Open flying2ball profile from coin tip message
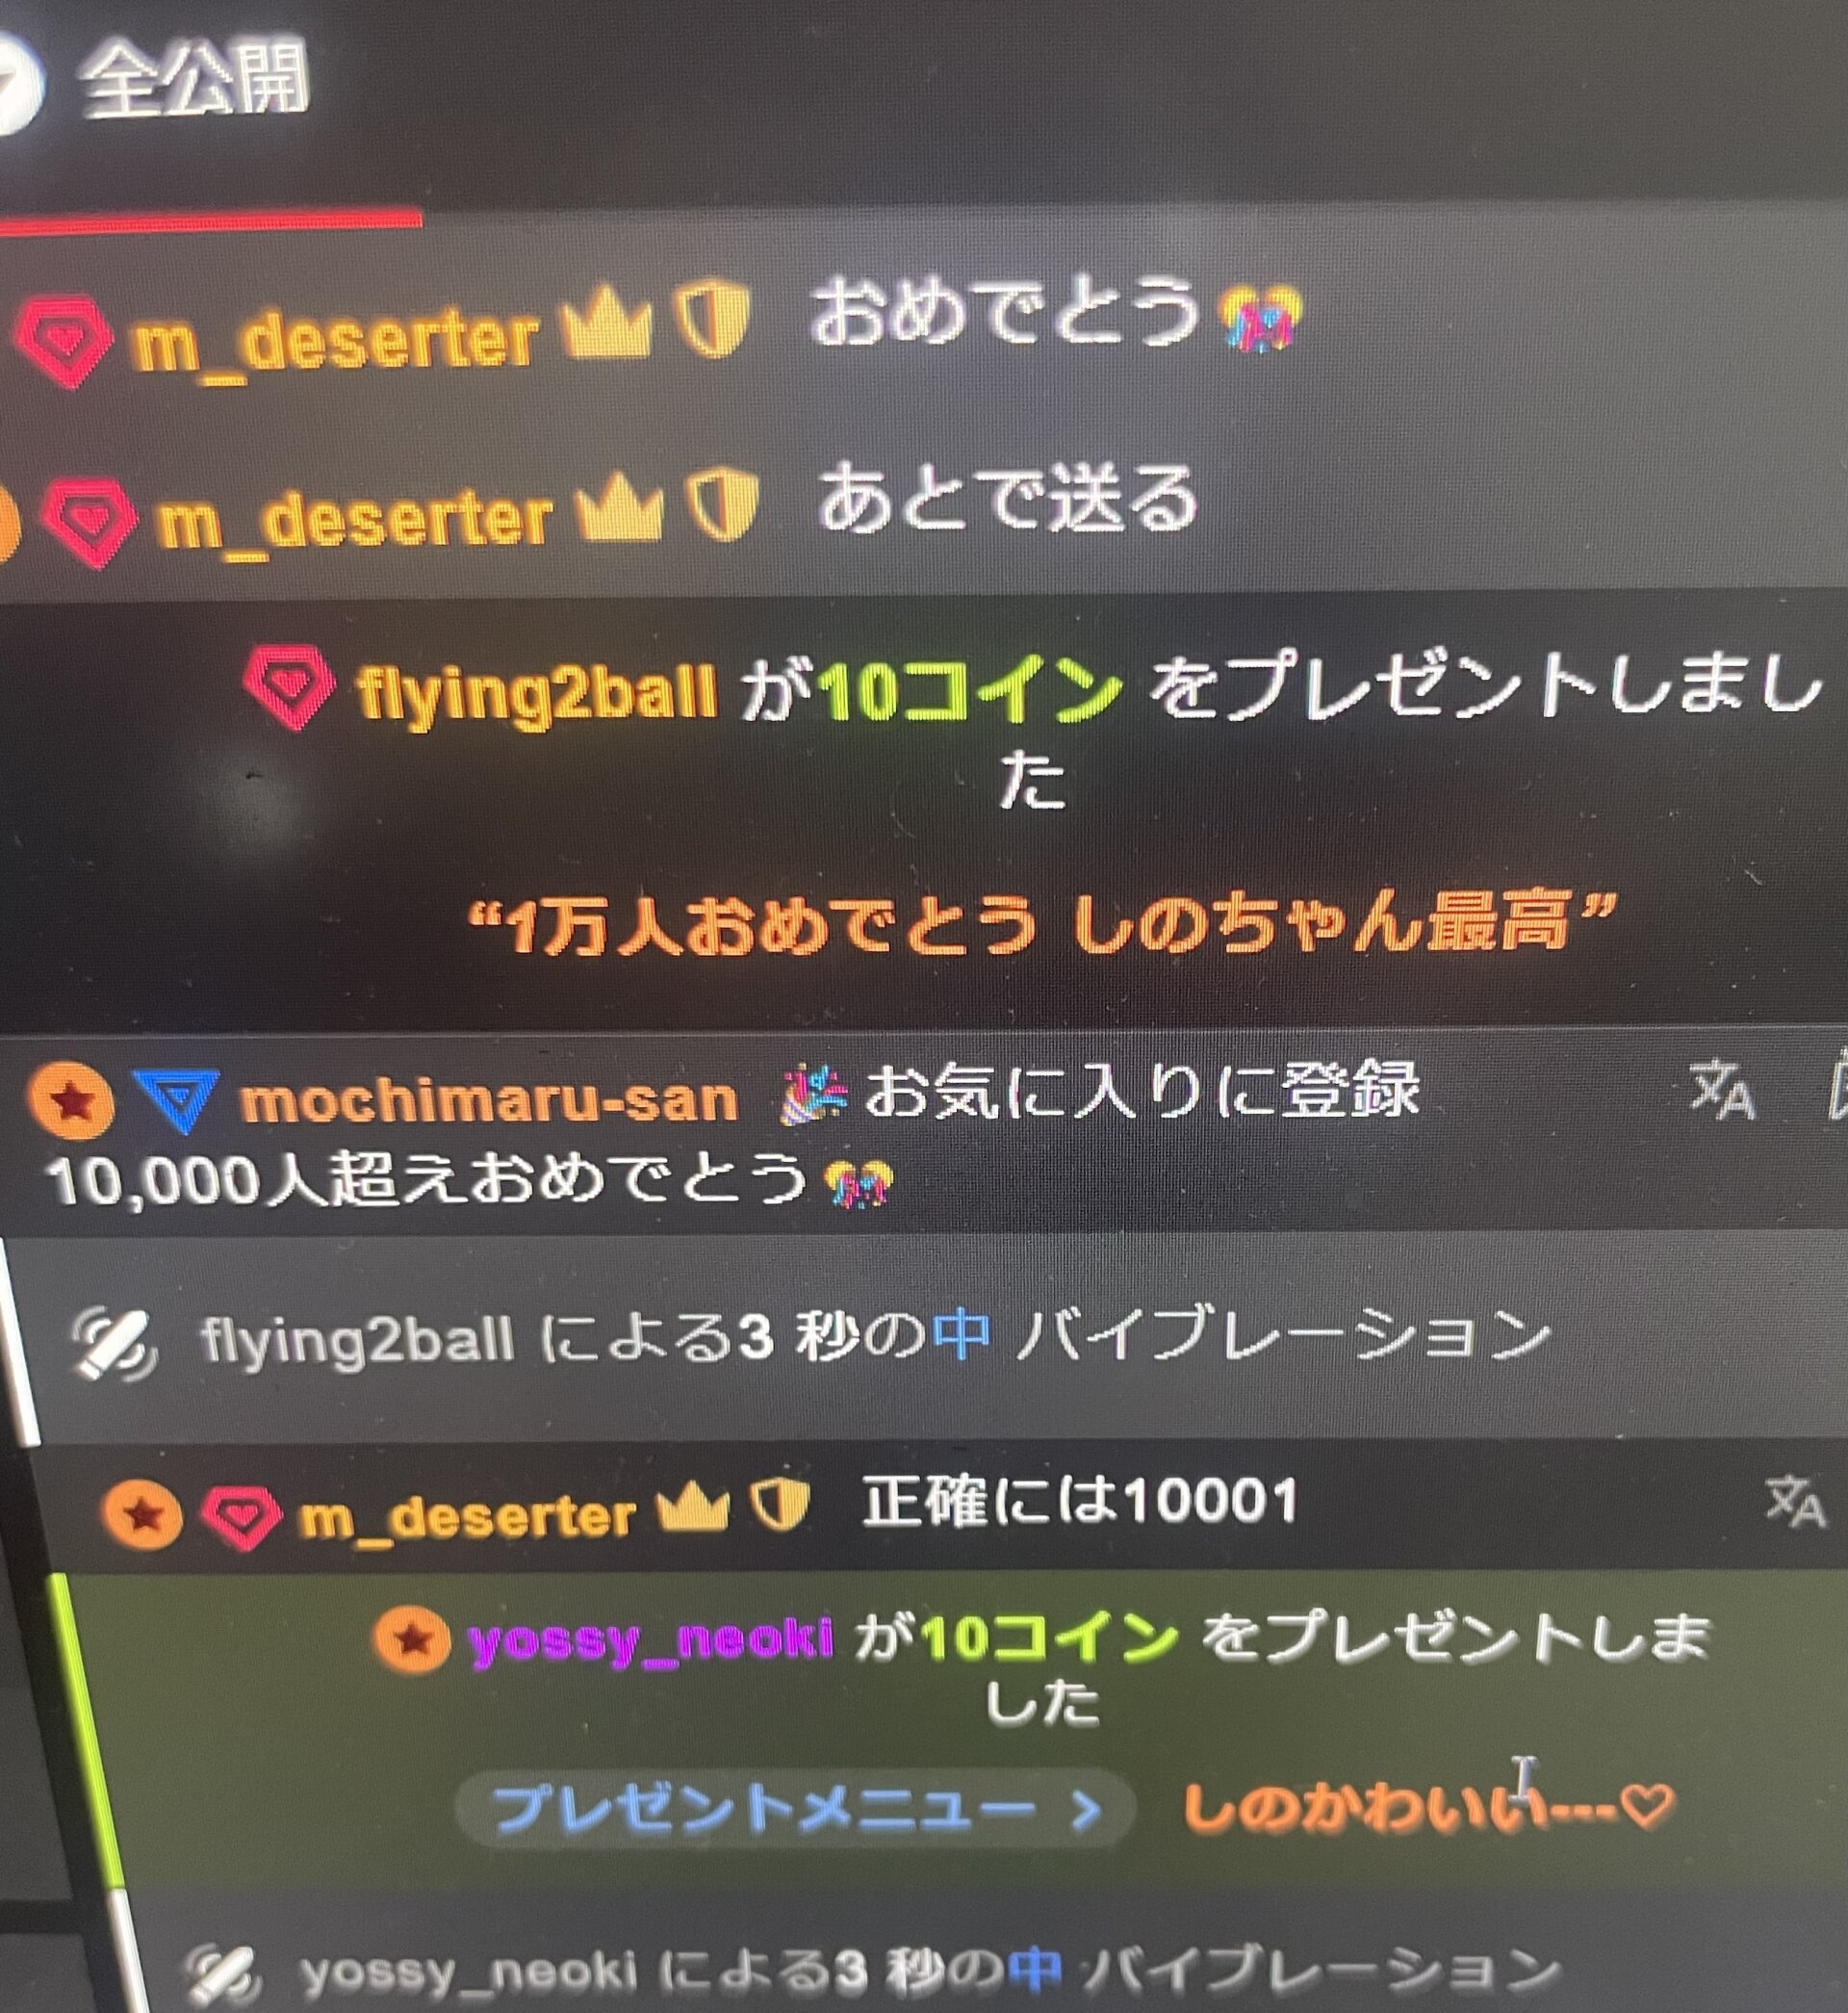1848x2013 pixels. click(x=537, y=692)
